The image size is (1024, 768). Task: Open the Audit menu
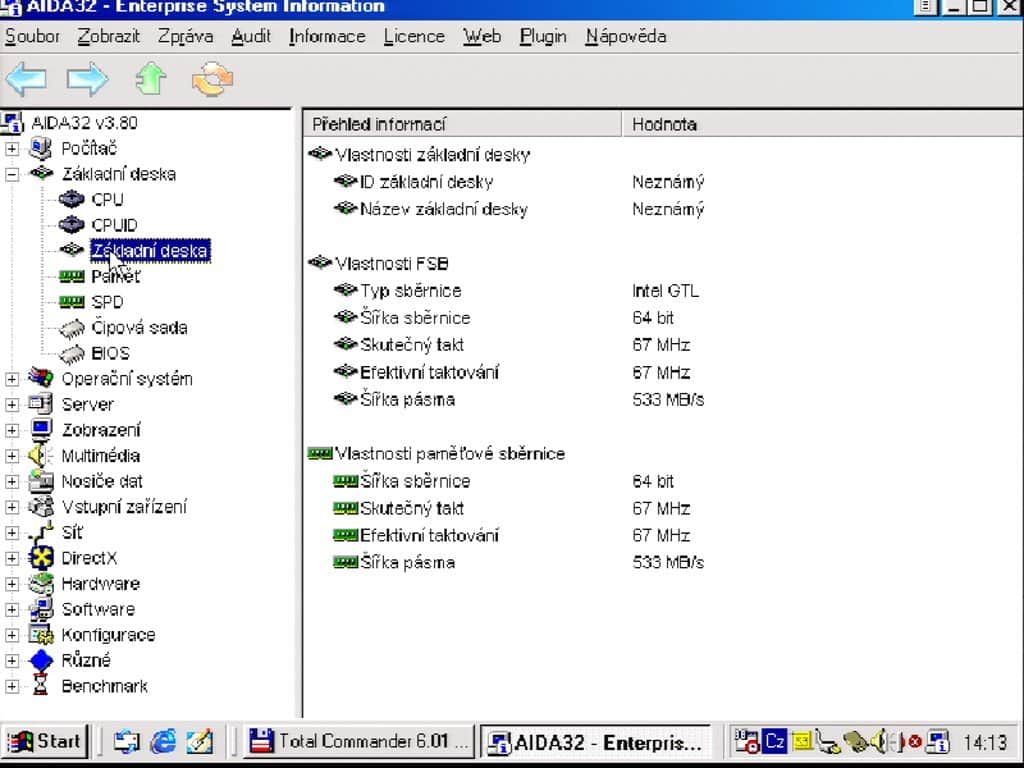tap(251, 36)
